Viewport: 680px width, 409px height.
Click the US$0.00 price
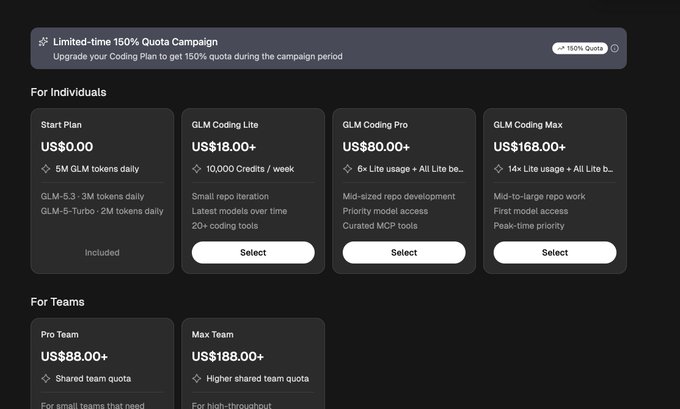coord(67,147)
